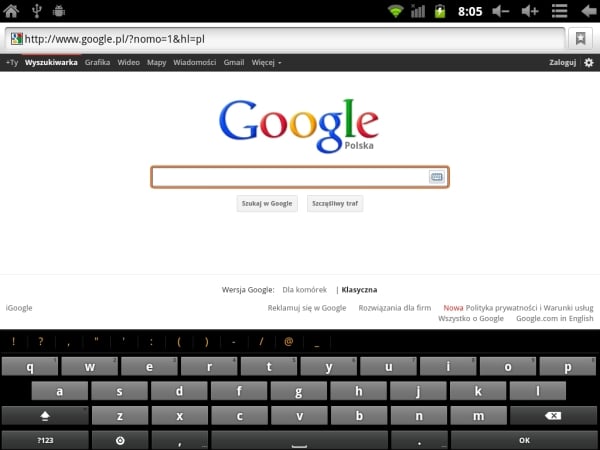This screenshot has height=450, width=600.
Task: Tap the battery charging icon
Action: (x=440, y=11)
